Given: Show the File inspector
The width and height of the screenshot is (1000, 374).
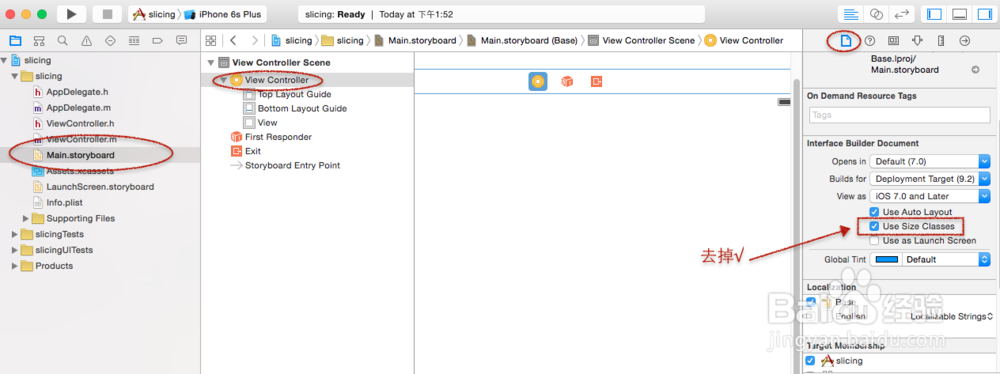Looking at the screenshot, I should 846,40.
